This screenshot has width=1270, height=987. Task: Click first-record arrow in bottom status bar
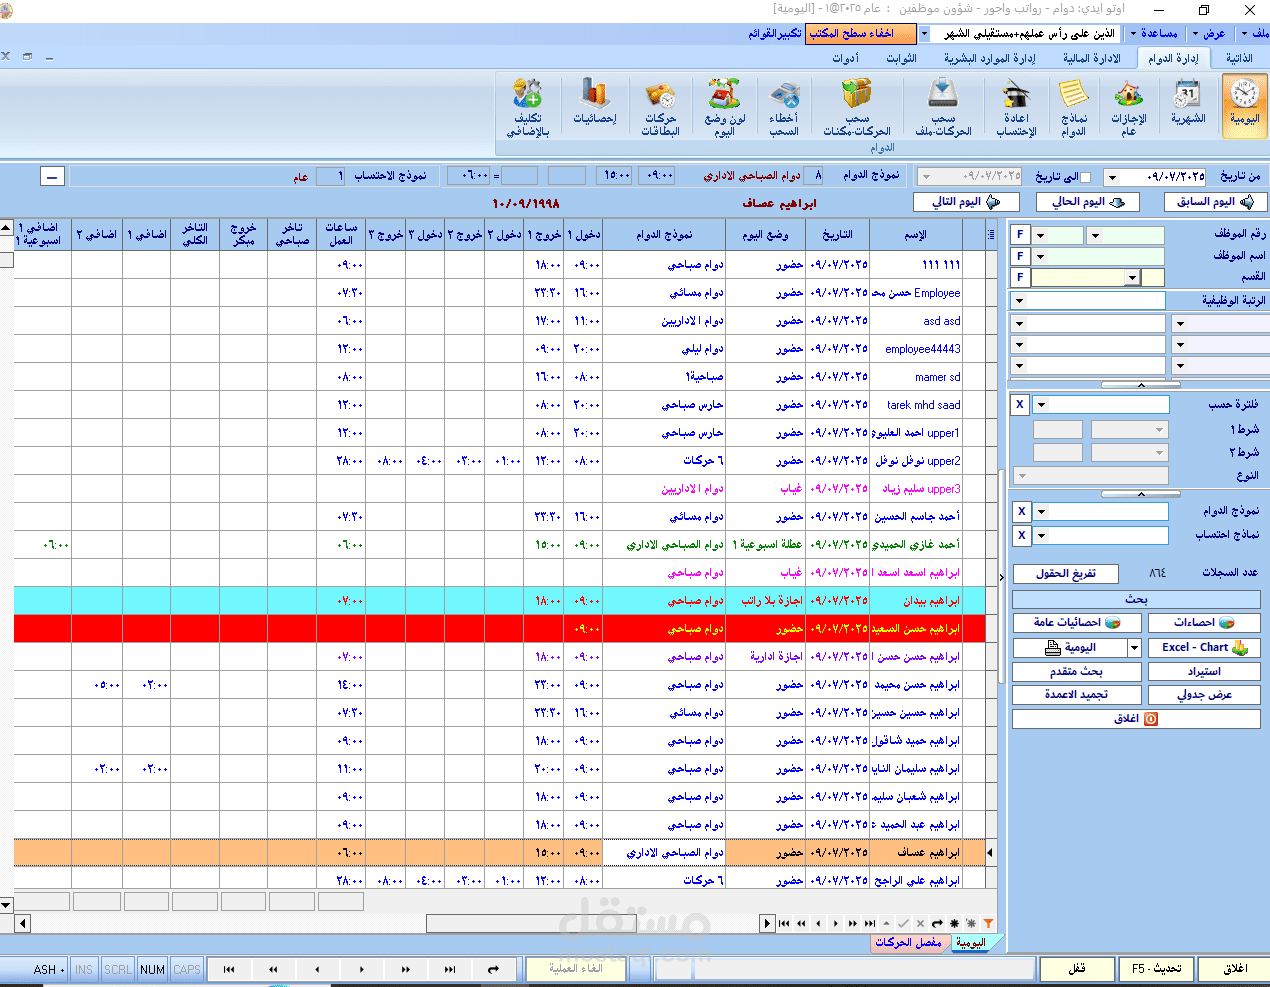[229, 969]
